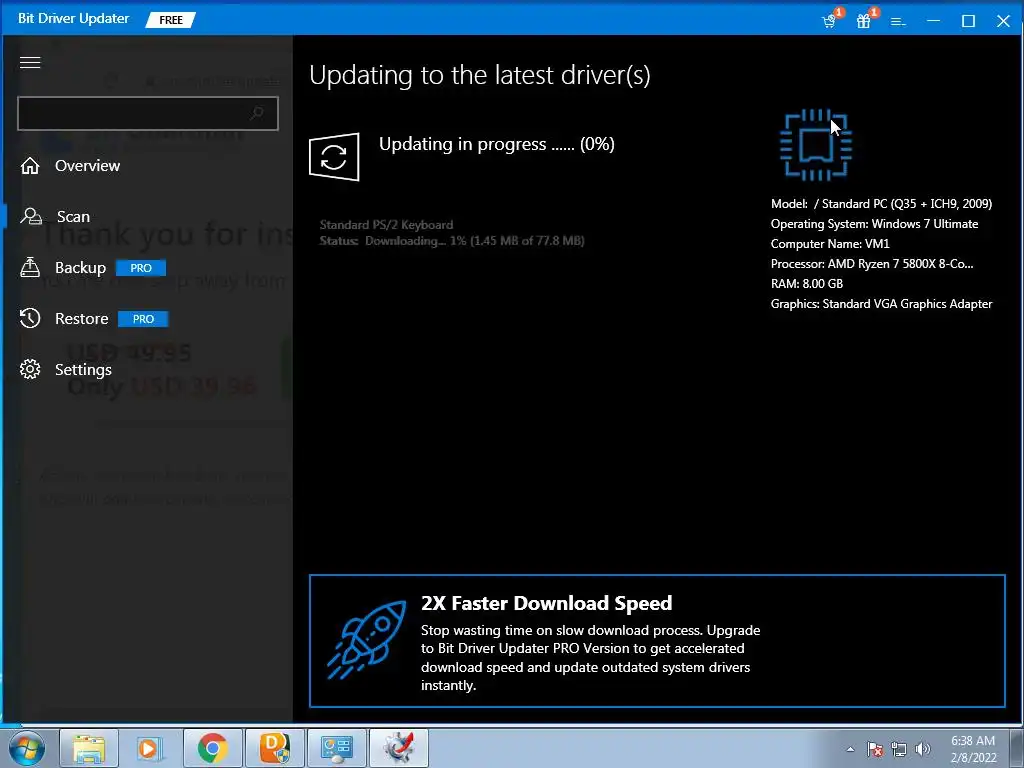Open the Windows Start menu

(26, 748)
